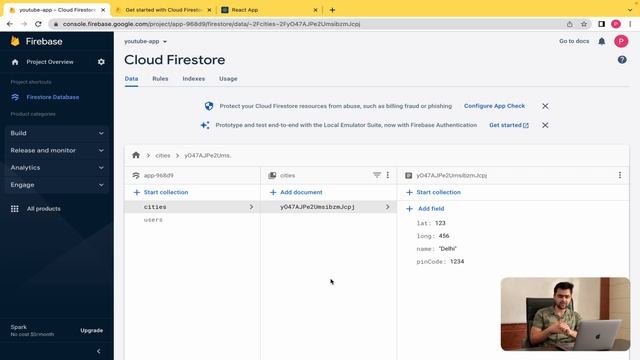This screenshot has width=640, height=360.
Task: Expand the Analytics section
Action: [57, 167]
